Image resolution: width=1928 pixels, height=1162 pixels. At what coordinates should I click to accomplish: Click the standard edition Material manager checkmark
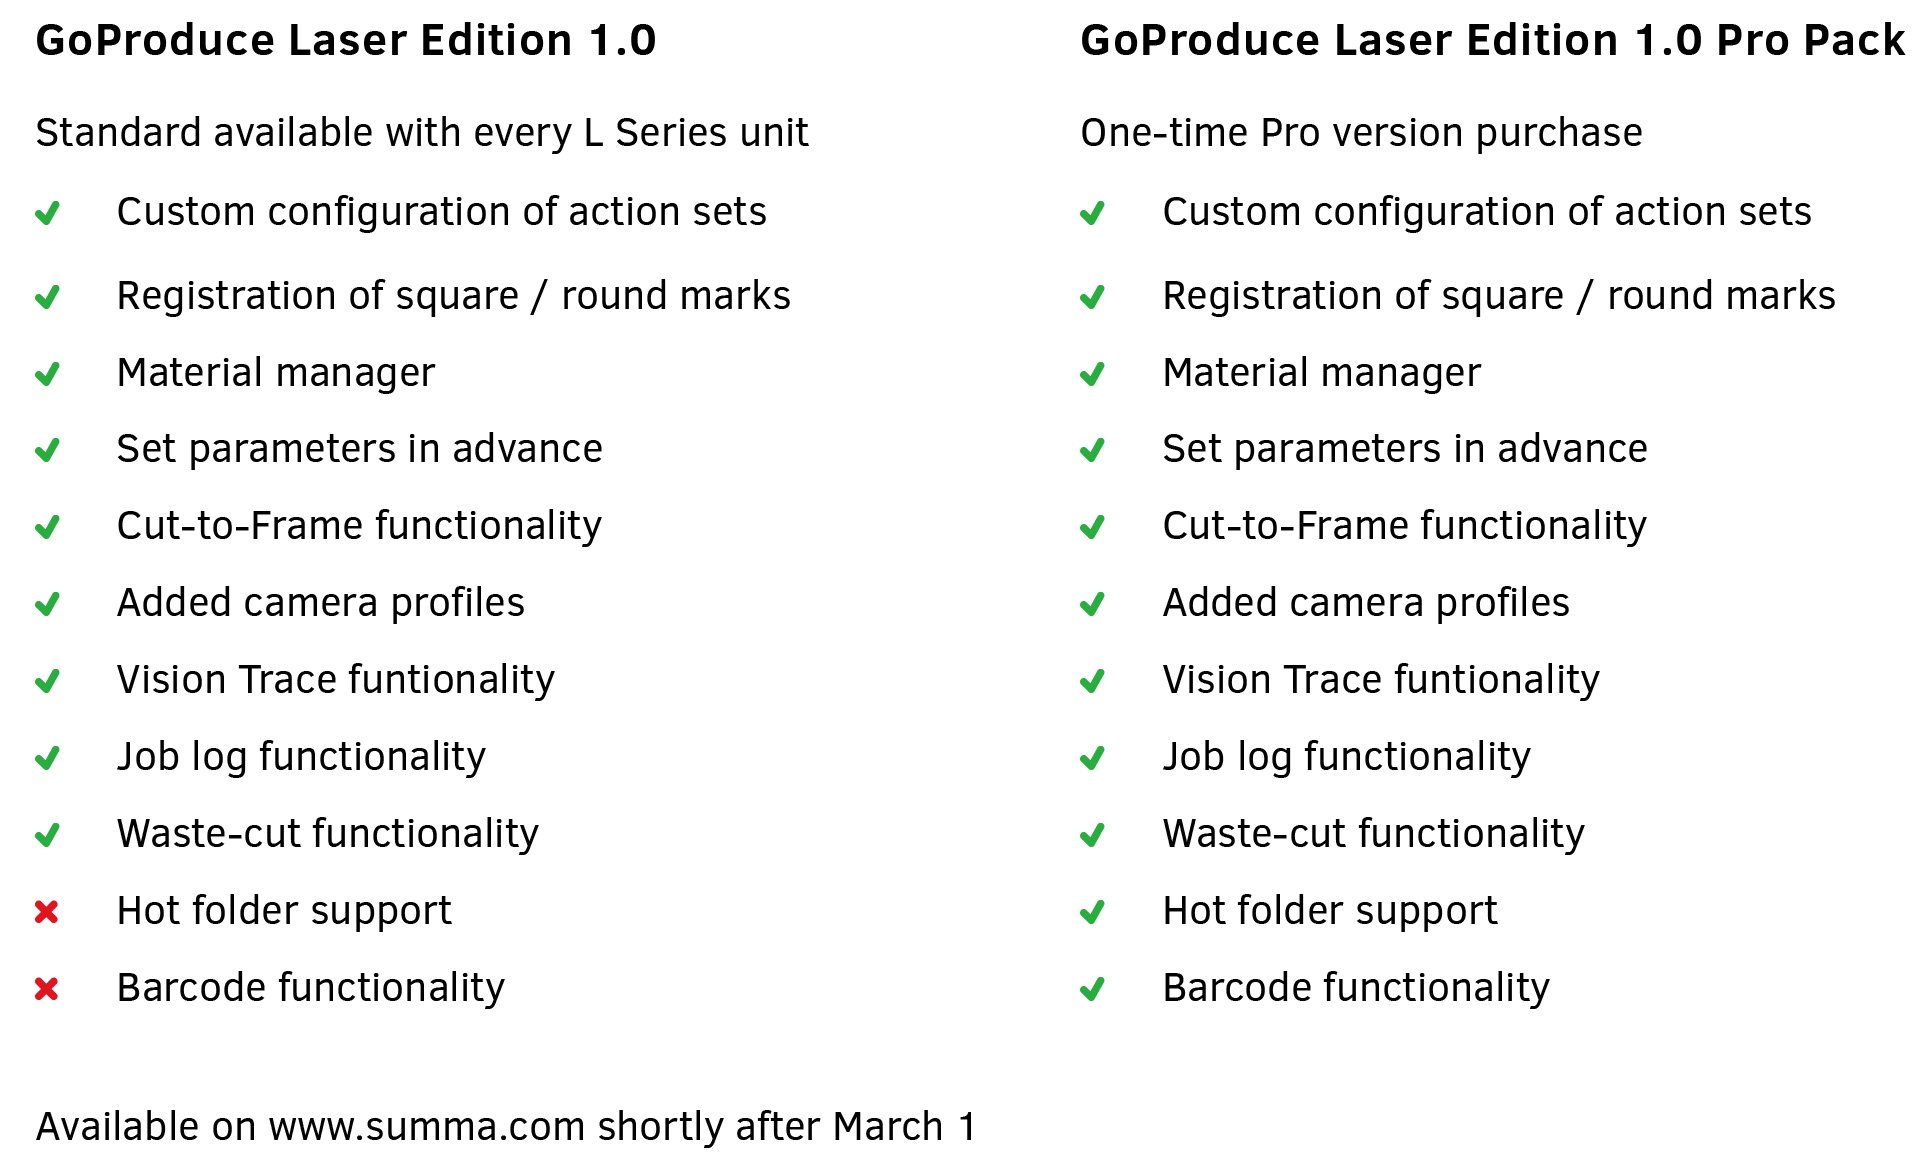[x=48, y=374]
